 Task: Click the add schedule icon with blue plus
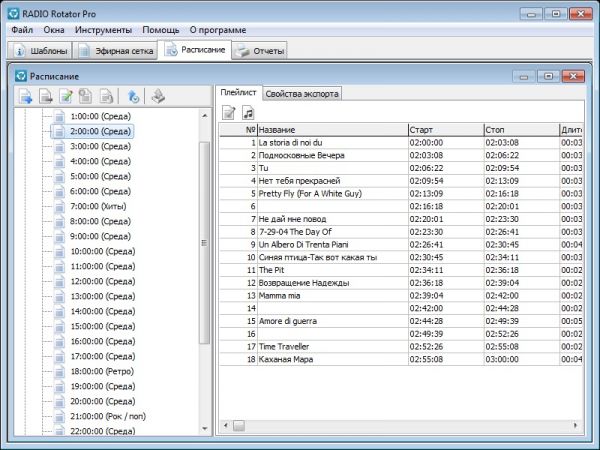point(26,97)
